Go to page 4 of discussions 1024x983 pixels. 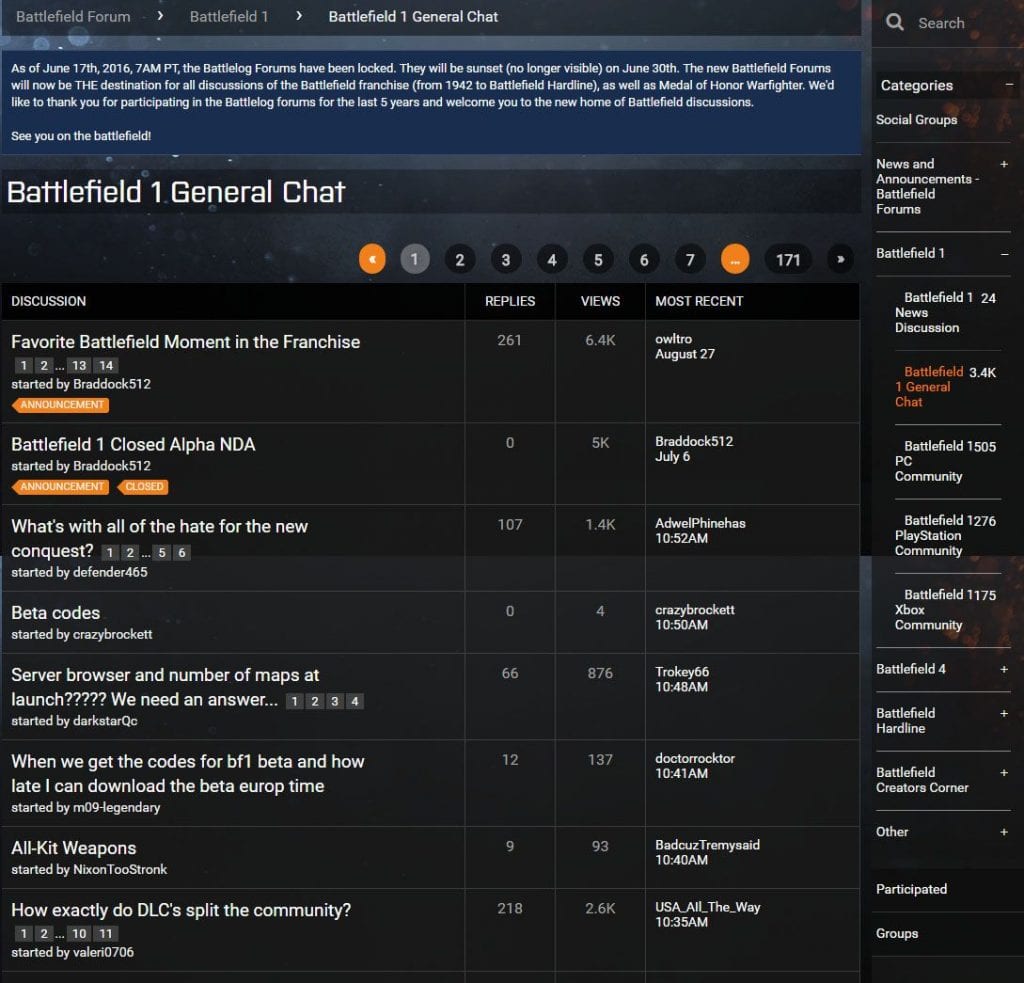pyautogui.click(x=552, y=259)
